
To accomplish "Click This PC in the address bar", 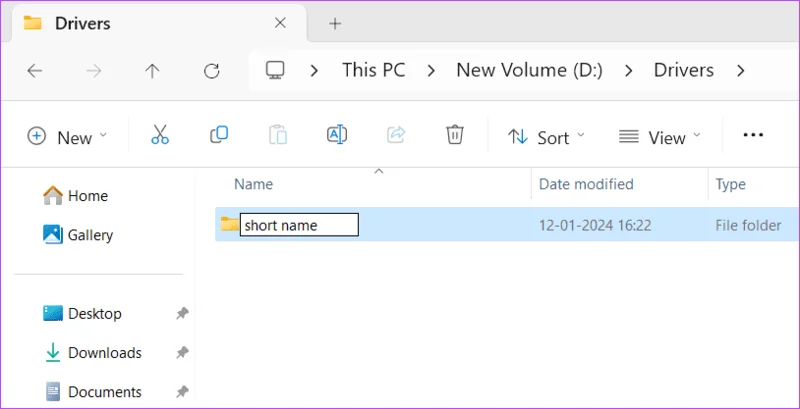I will click(373, 70).
